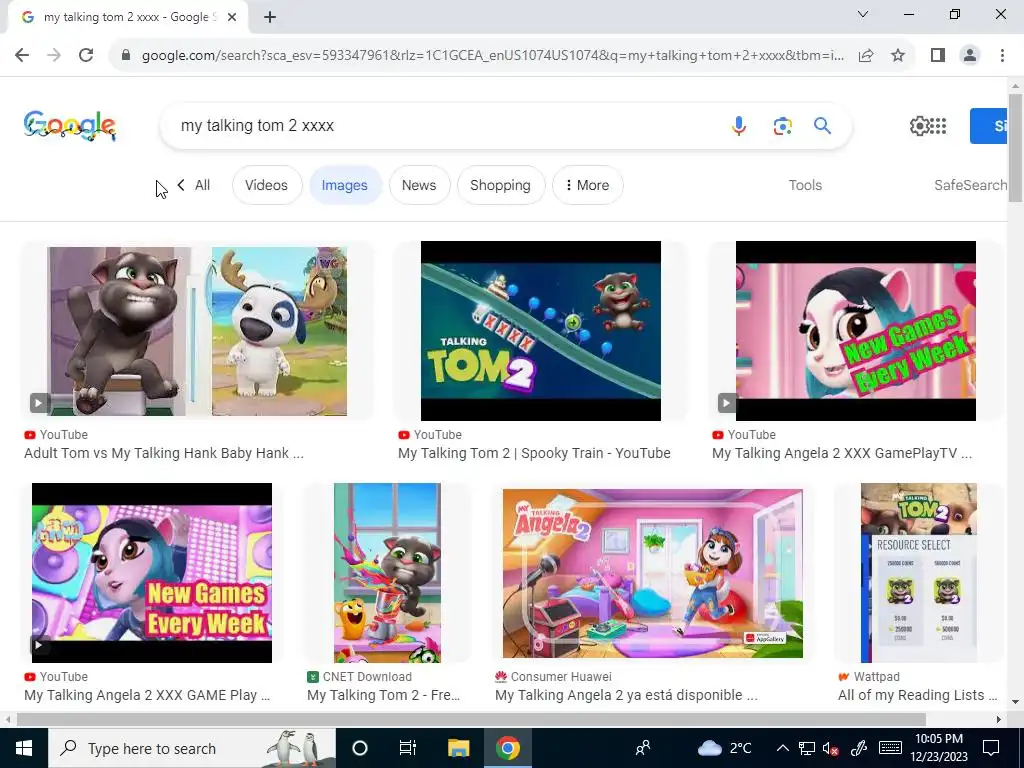The height and width of the screenshot is (768, 1024).
Task: Click 'My Talking Tom 2 - Fre...' link
Action: coord(383,696)
